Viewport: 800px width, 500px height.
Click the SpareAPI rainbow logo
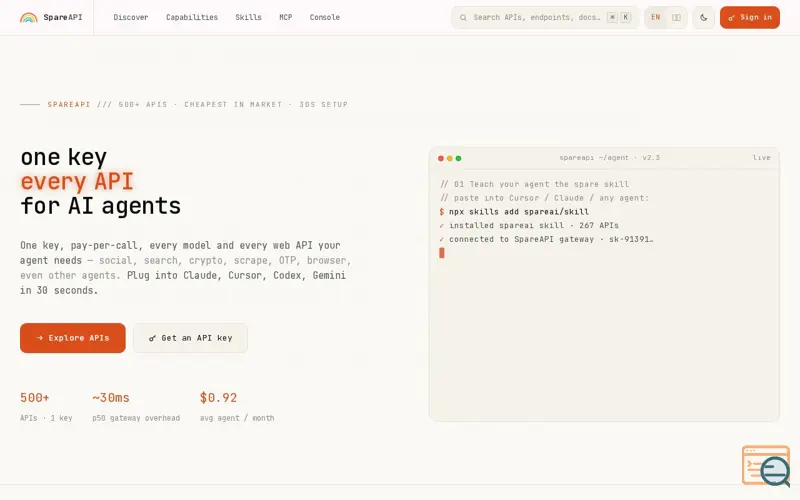pos(29,18)
